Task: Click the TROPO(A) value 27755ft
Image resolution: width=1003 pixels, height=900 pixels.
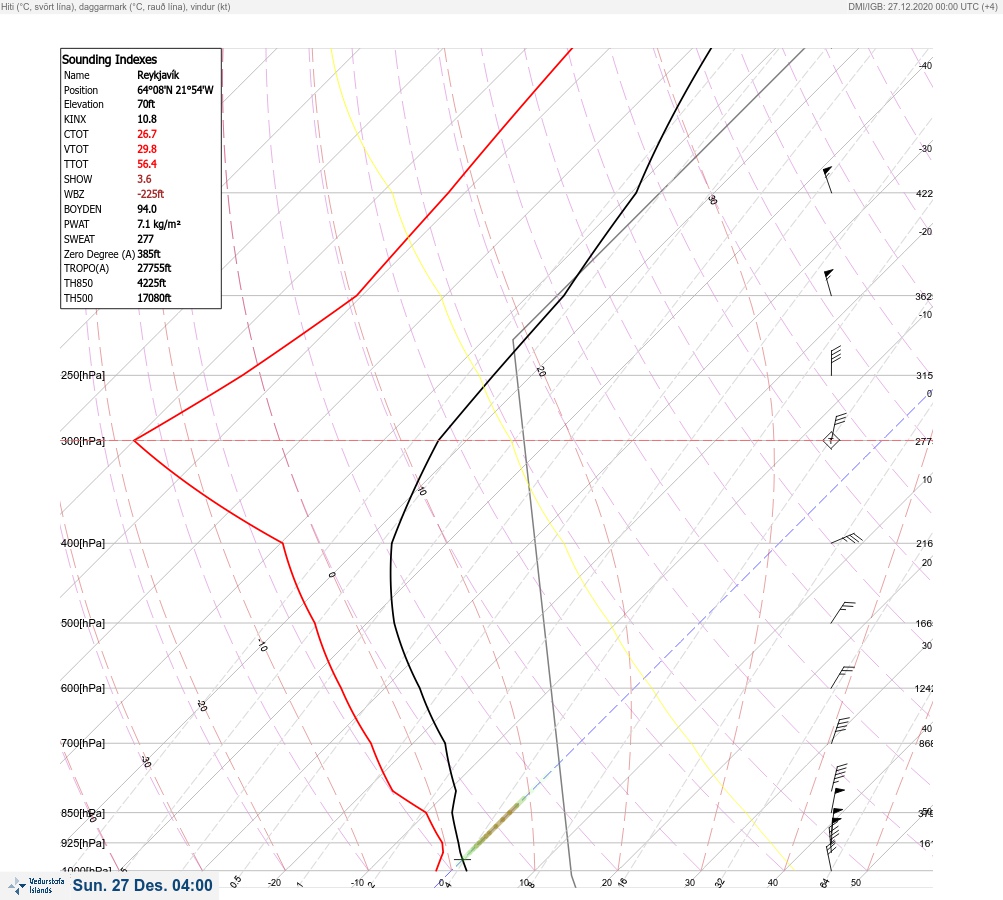Action: click(154, 268)
